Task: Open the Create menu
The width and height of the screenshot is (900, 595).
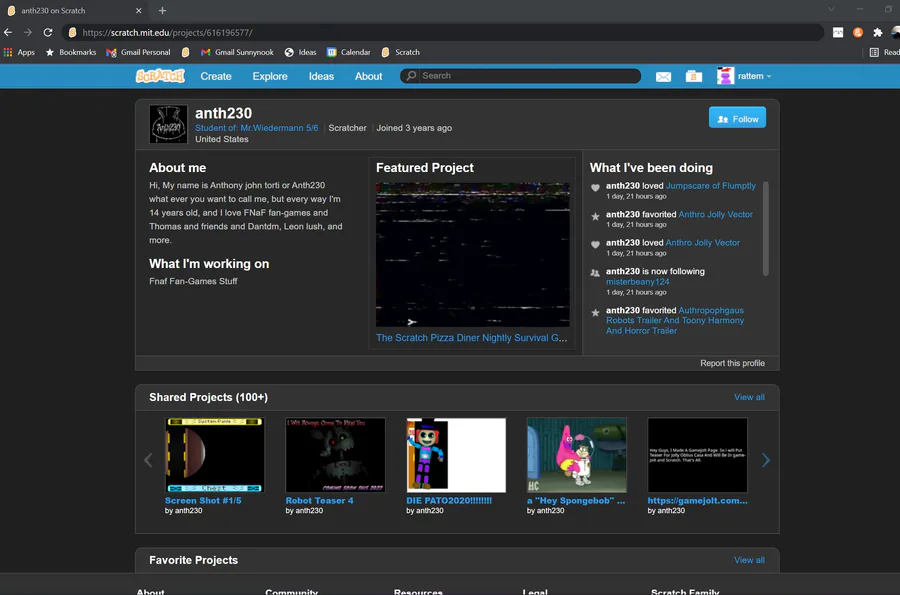Action: 216,76
